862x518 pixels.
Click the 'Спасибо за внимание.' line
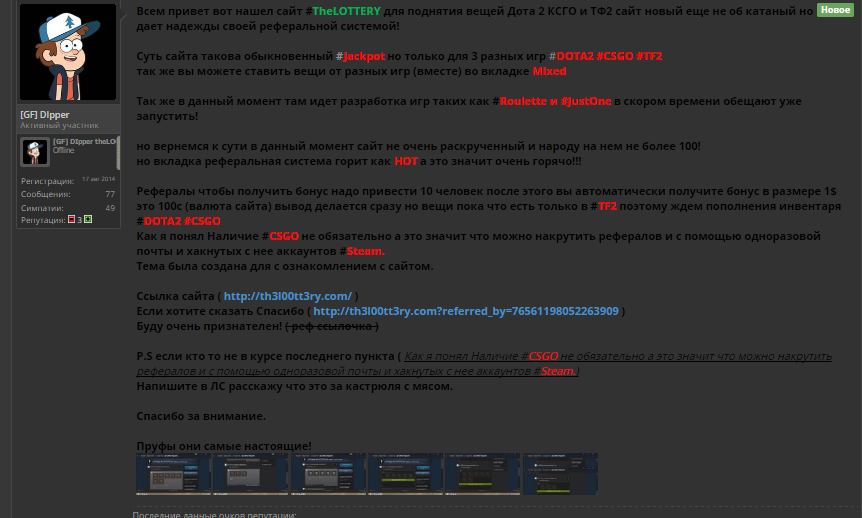tap(201, 416)
